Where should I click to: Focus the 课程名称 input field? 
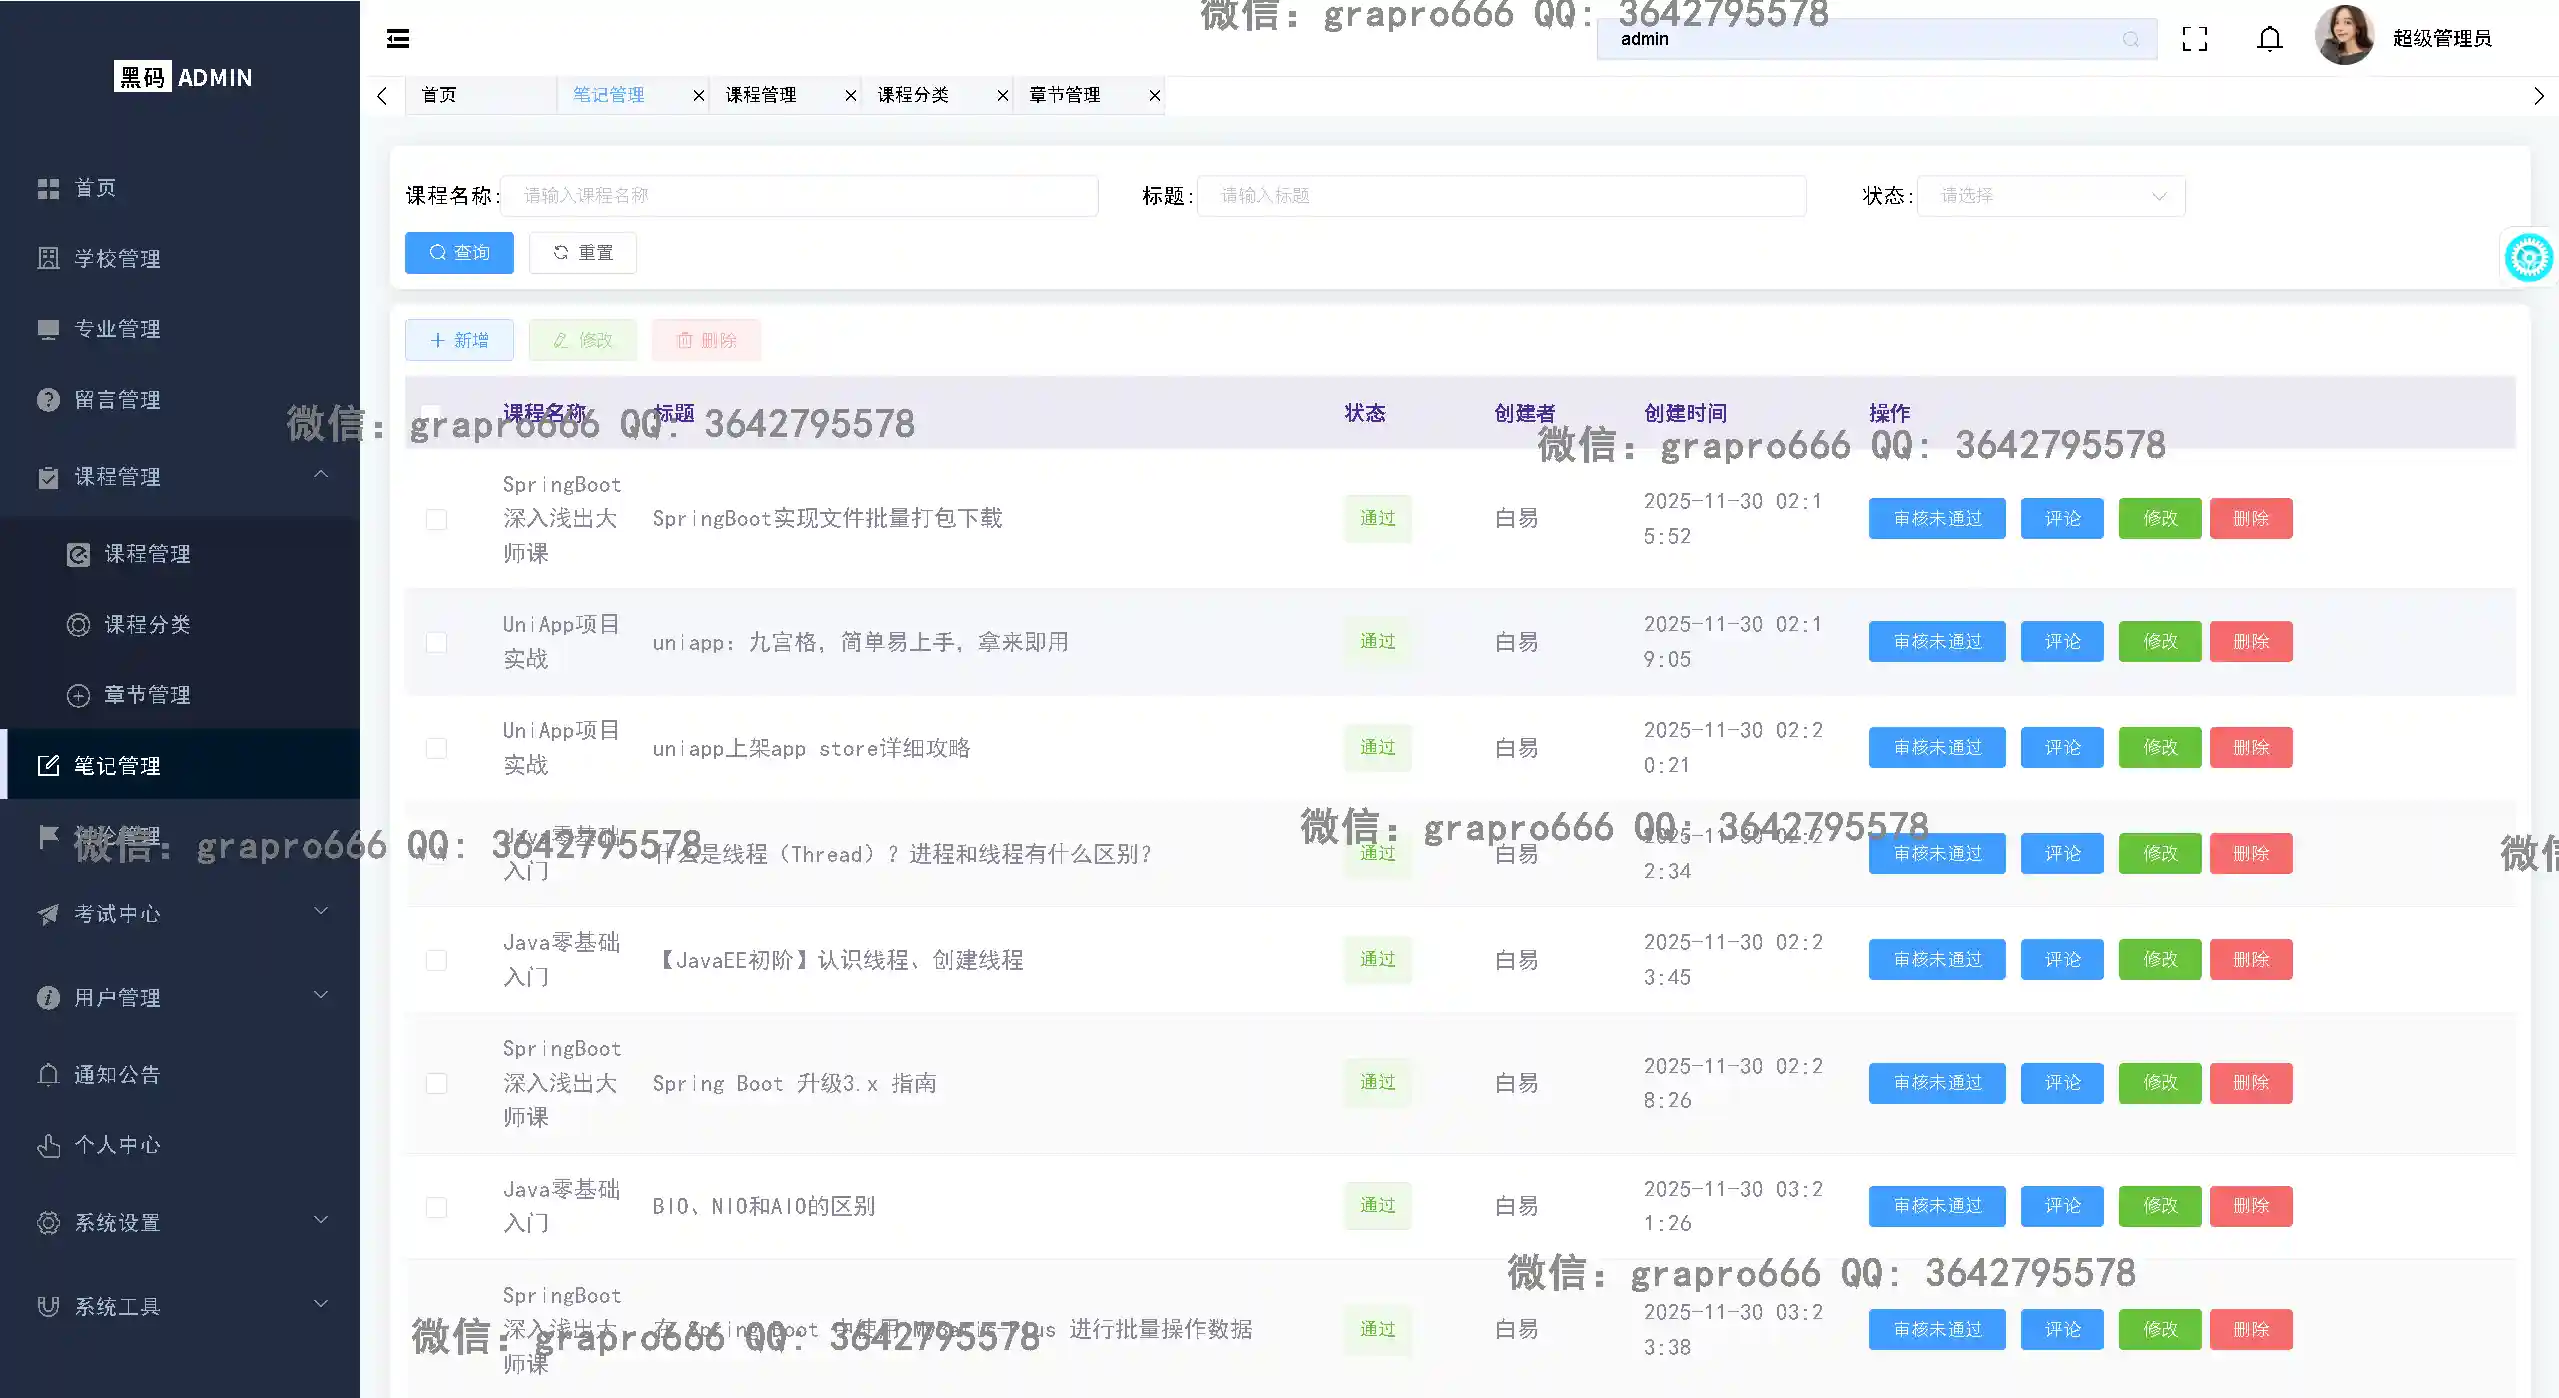pyautogui.click(x=798, y=196)
